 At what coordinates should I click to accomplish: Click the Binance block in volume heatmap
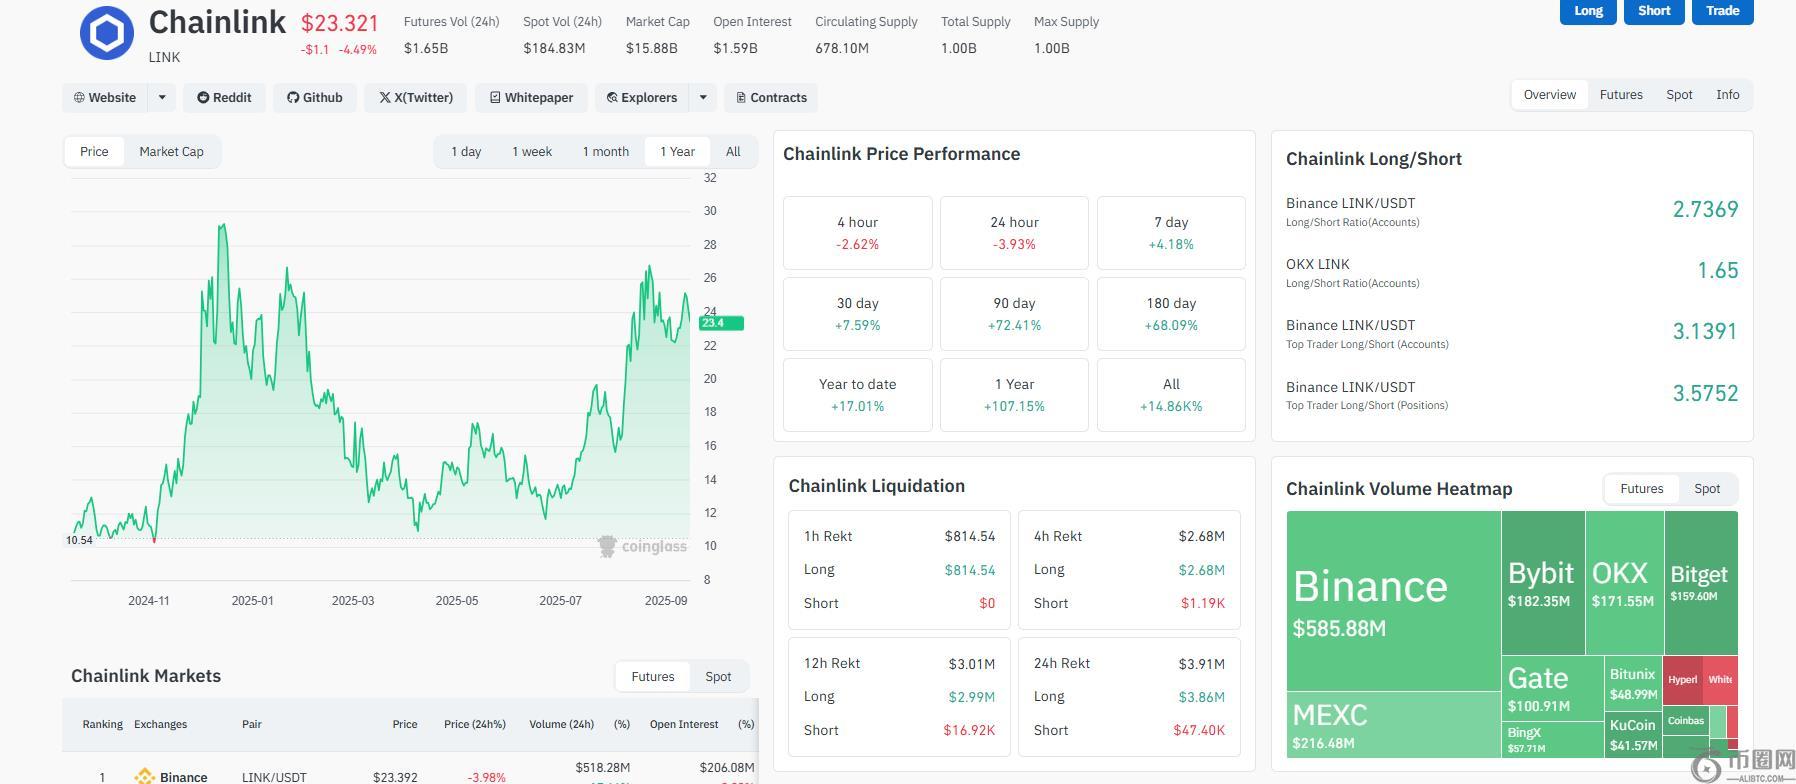(x=1392, y=600)
